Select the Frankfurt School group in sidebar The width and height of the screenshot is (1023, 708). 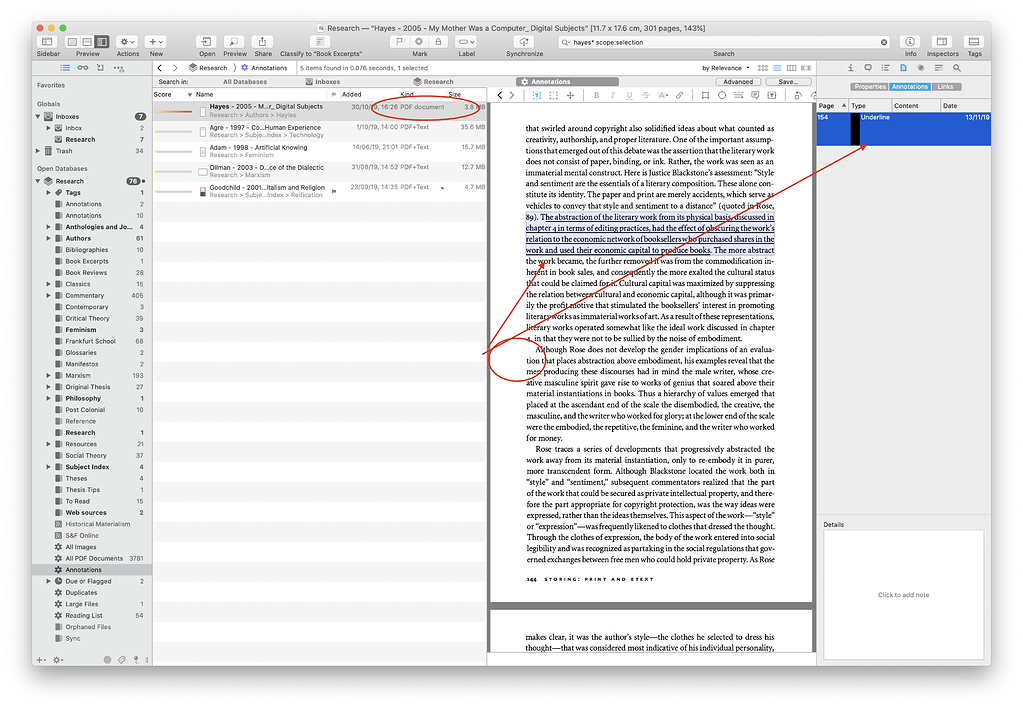pos(90,341)
